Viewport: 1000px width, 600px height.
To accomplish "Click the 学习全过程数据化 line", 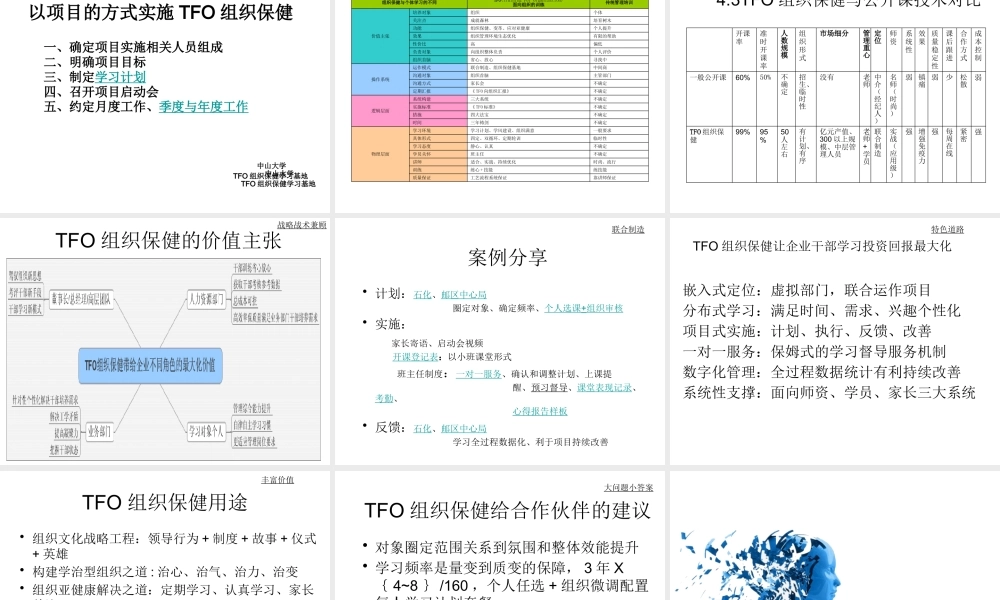I will (531, 442).
